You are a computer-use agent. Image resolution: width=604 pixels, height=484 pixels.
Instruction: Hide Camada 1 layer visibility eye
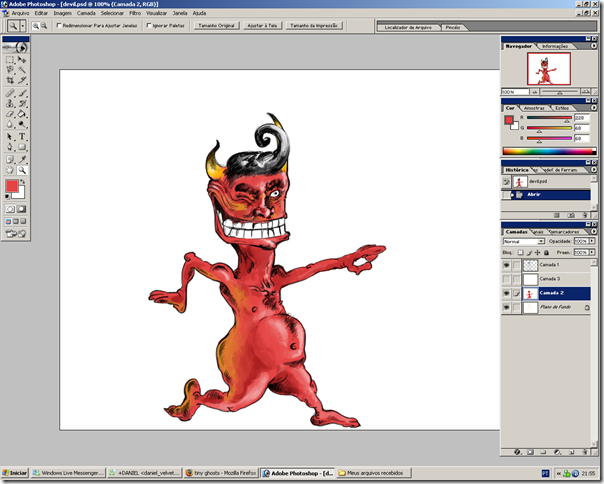tap(506, 265)
